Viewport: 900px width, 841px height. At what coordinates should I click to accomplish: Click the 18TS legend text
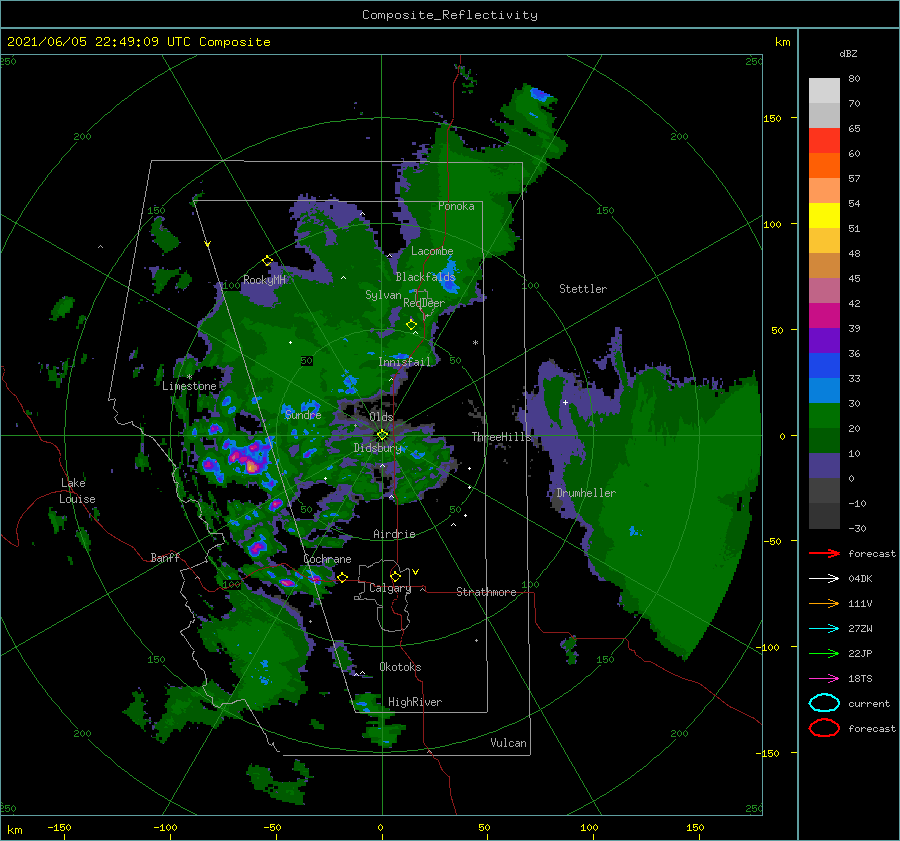(860, 679)
